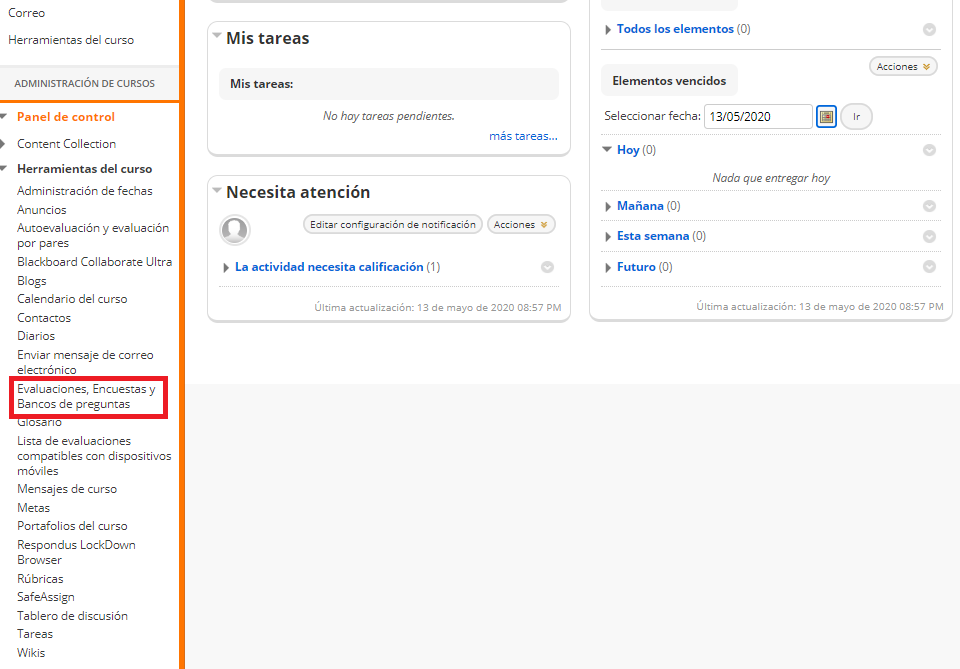Open the date picker calendar icon
The image size is (960, 669).
[x=826, y=117]
